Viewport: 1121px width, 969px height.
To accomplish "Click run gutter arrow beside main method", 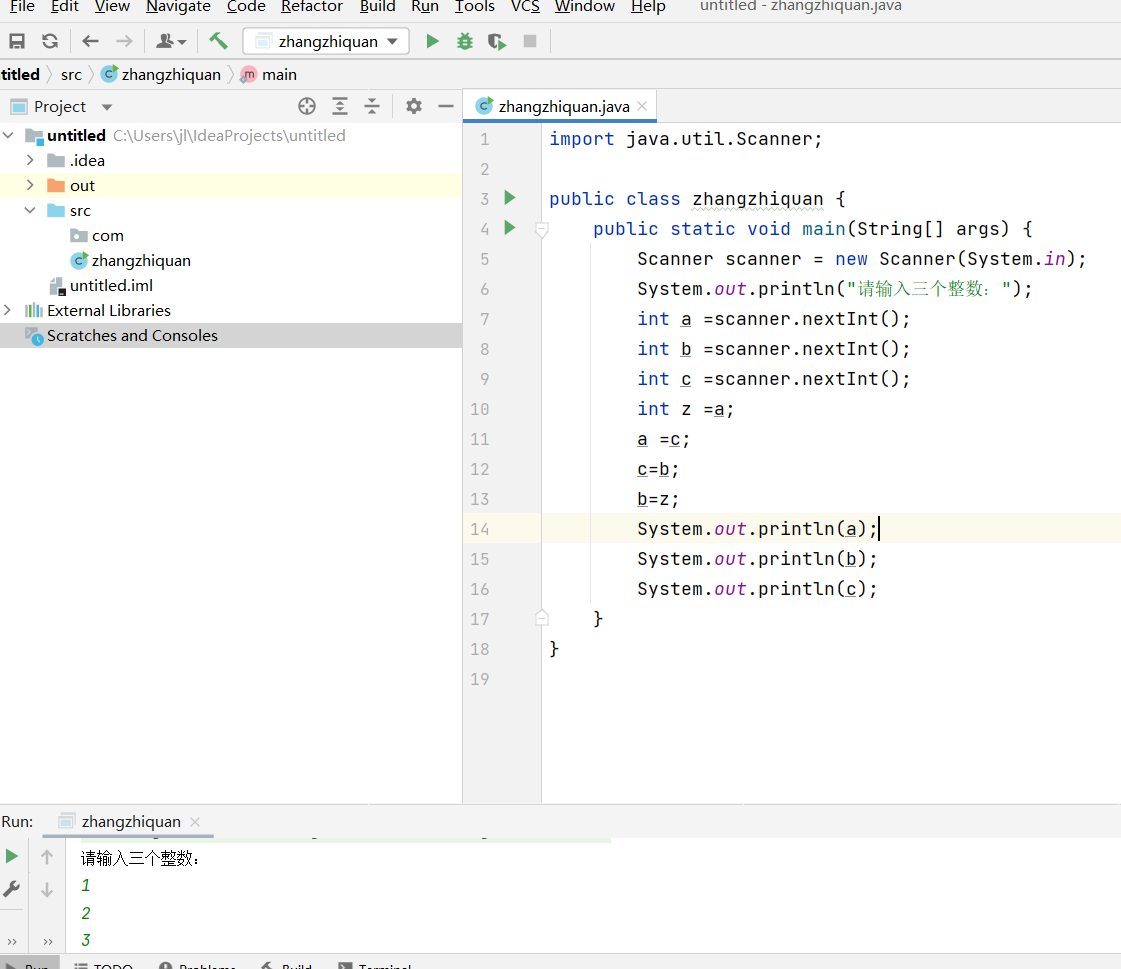I will pos(510,228).
